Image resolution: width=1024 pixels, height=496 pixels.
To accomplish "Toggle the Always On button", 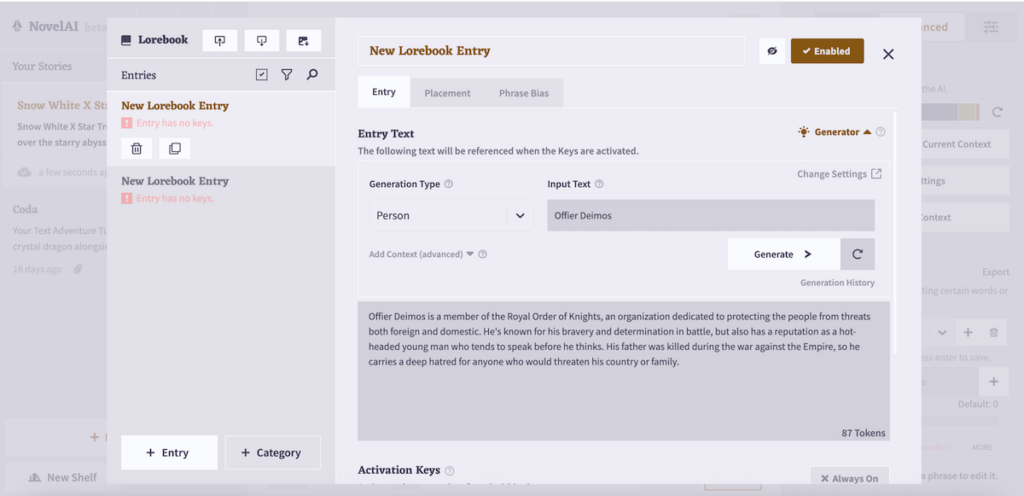I will point(850,478).
